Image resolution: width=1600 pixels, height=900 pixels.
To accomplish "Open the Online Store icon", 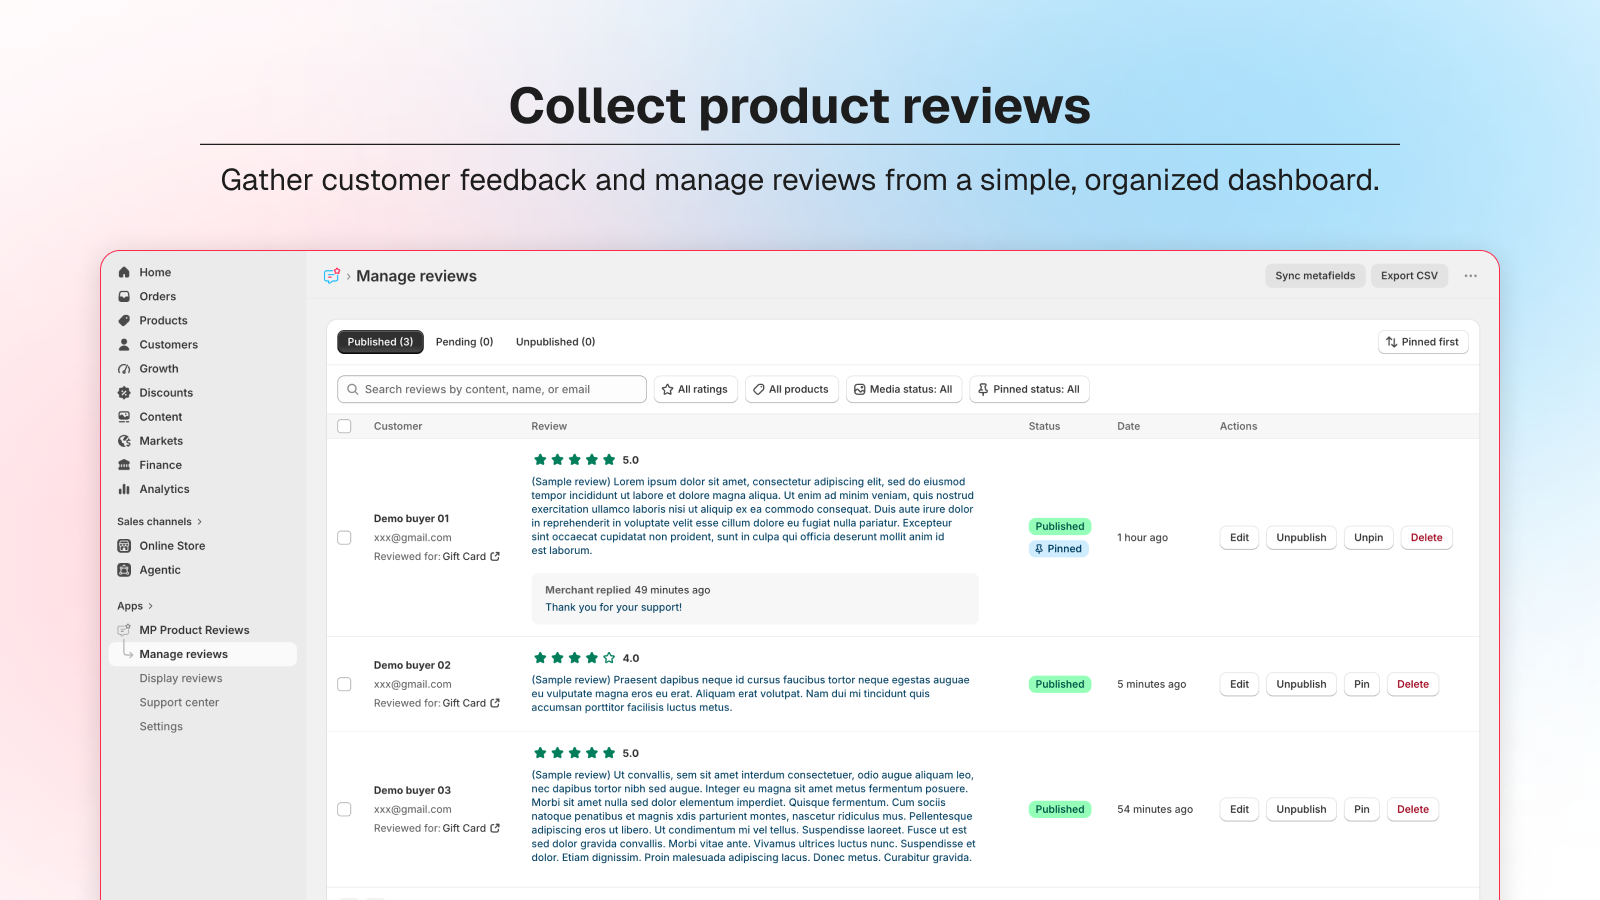I will [x=124, y=546].
